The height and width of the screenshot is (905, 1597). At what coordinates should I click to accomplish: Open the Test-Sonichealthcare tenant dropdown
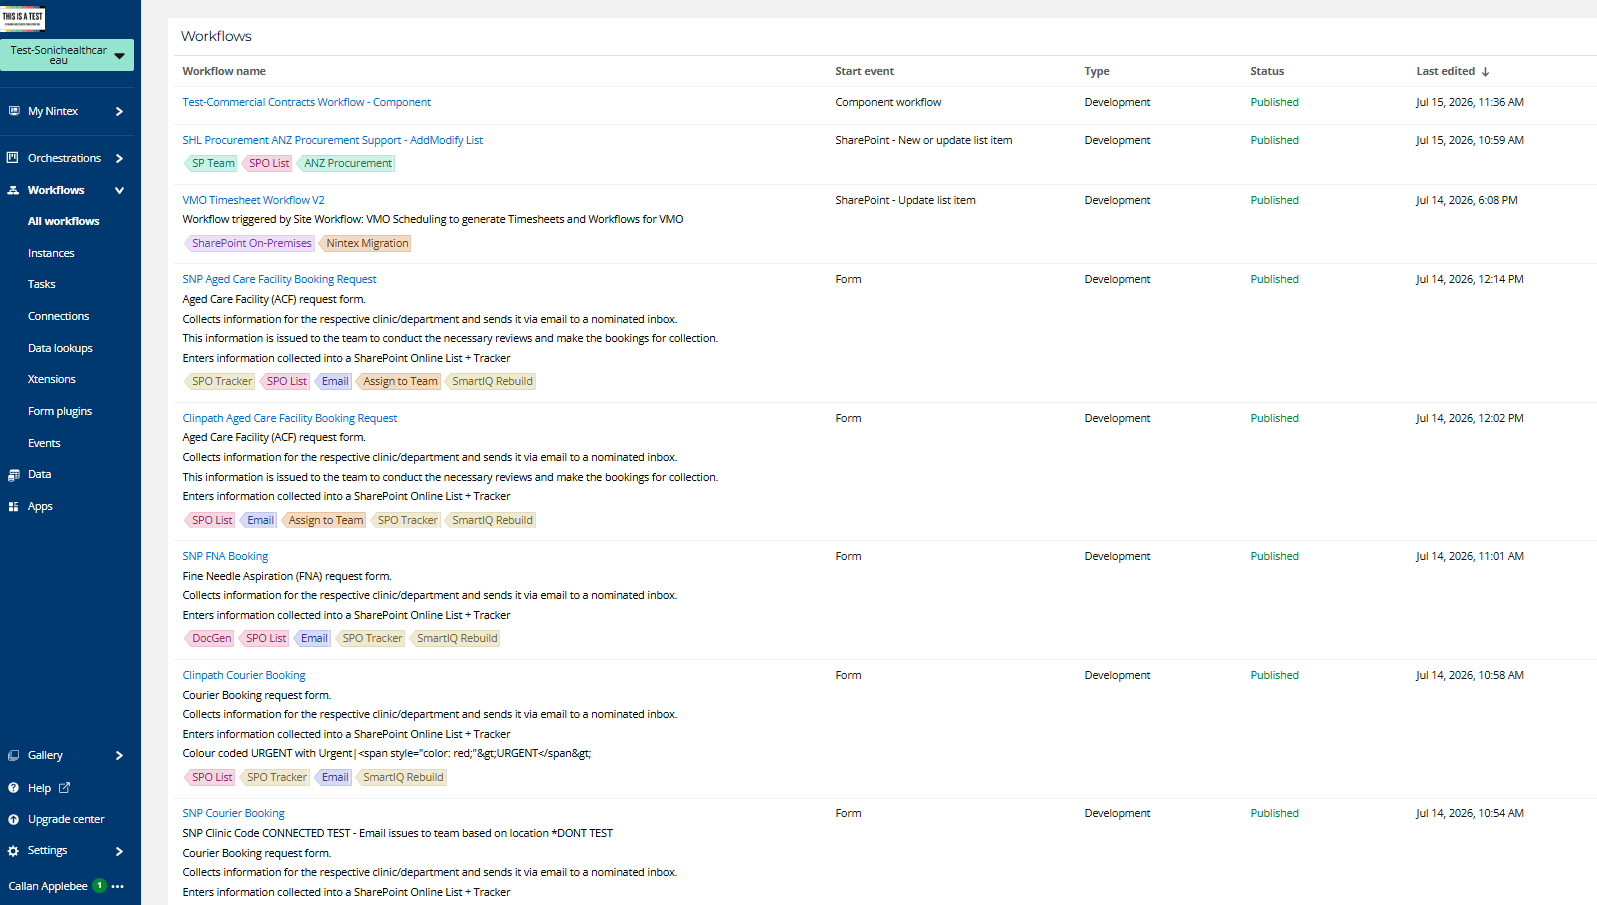click(67, 55)
